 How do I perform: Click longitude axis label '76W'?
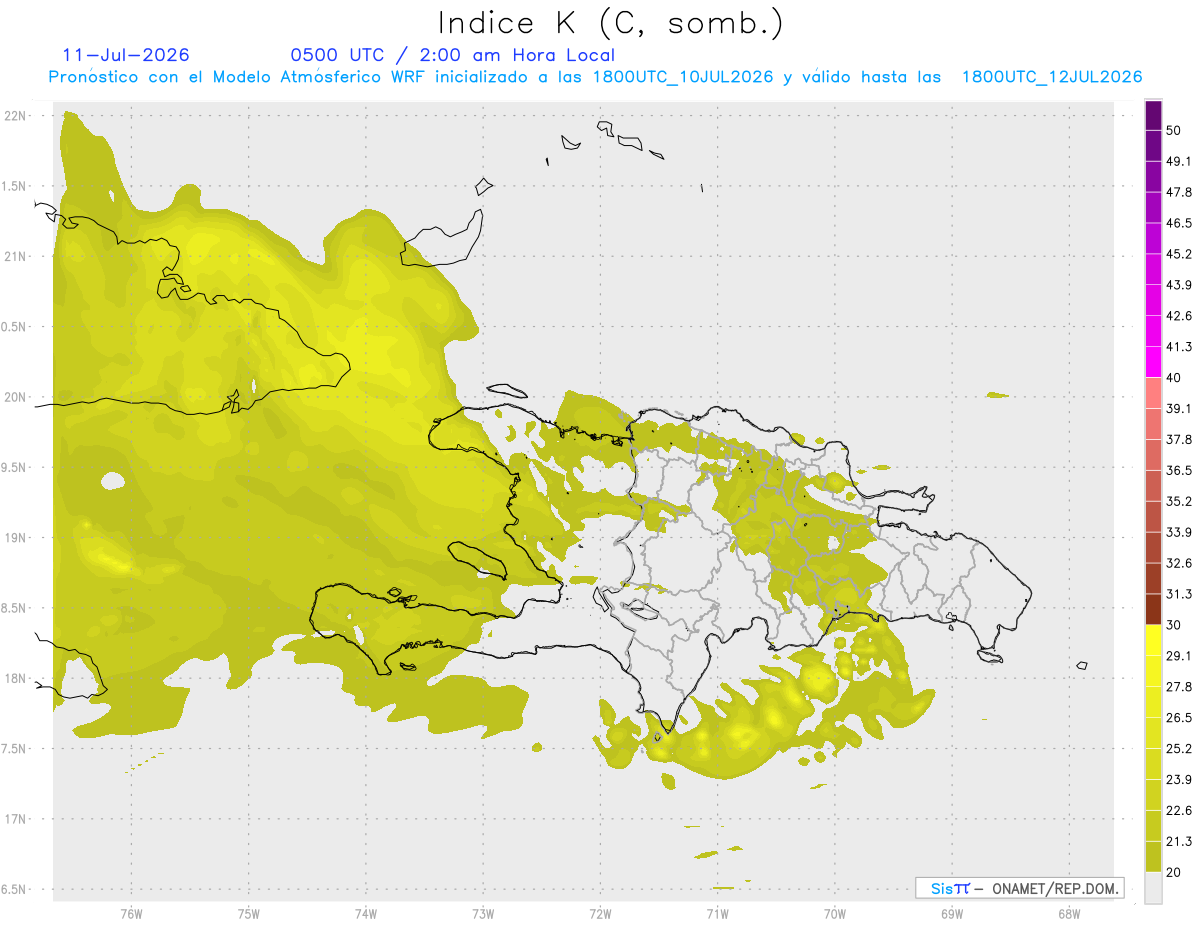point(131,912)
